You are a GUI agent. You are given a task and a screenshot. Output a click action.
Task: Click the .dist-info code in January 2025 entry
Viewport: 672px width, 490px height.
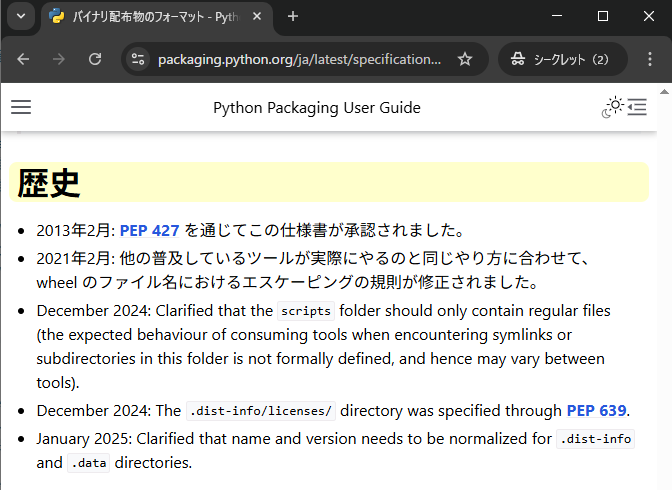click(x=595, y=439)
